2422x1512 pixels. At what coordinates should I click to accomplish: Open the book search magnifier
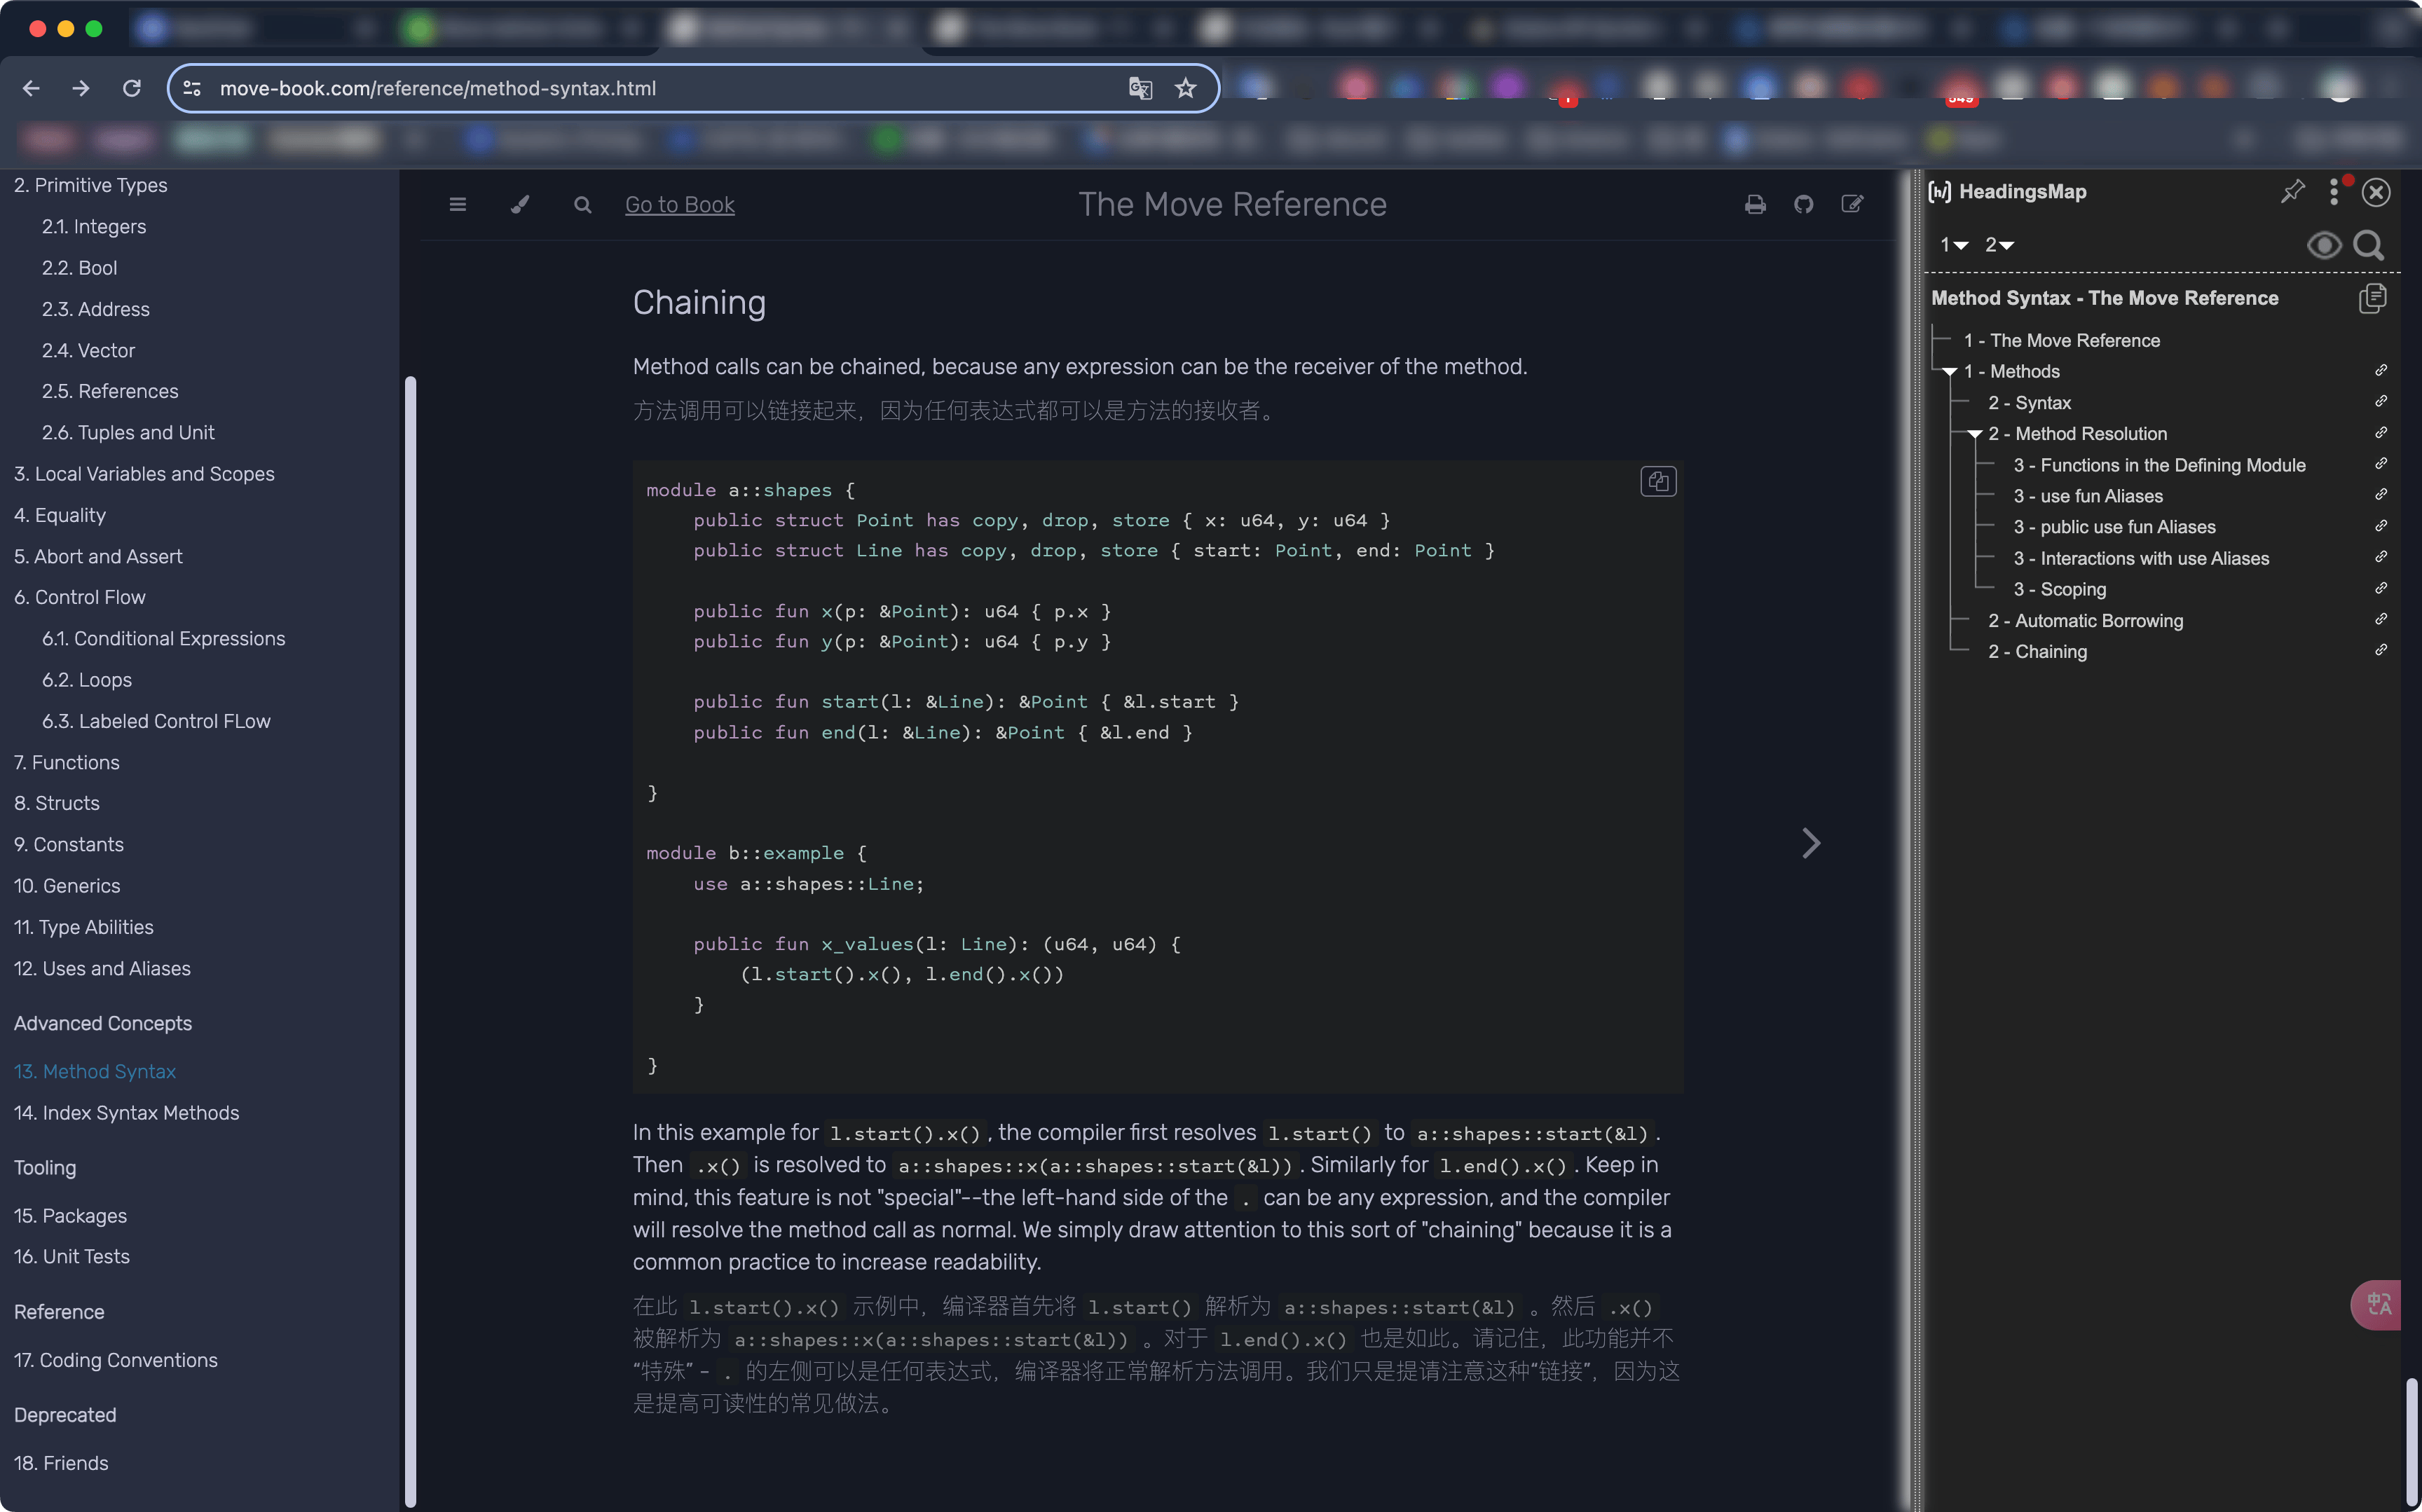tap(583, 205)
